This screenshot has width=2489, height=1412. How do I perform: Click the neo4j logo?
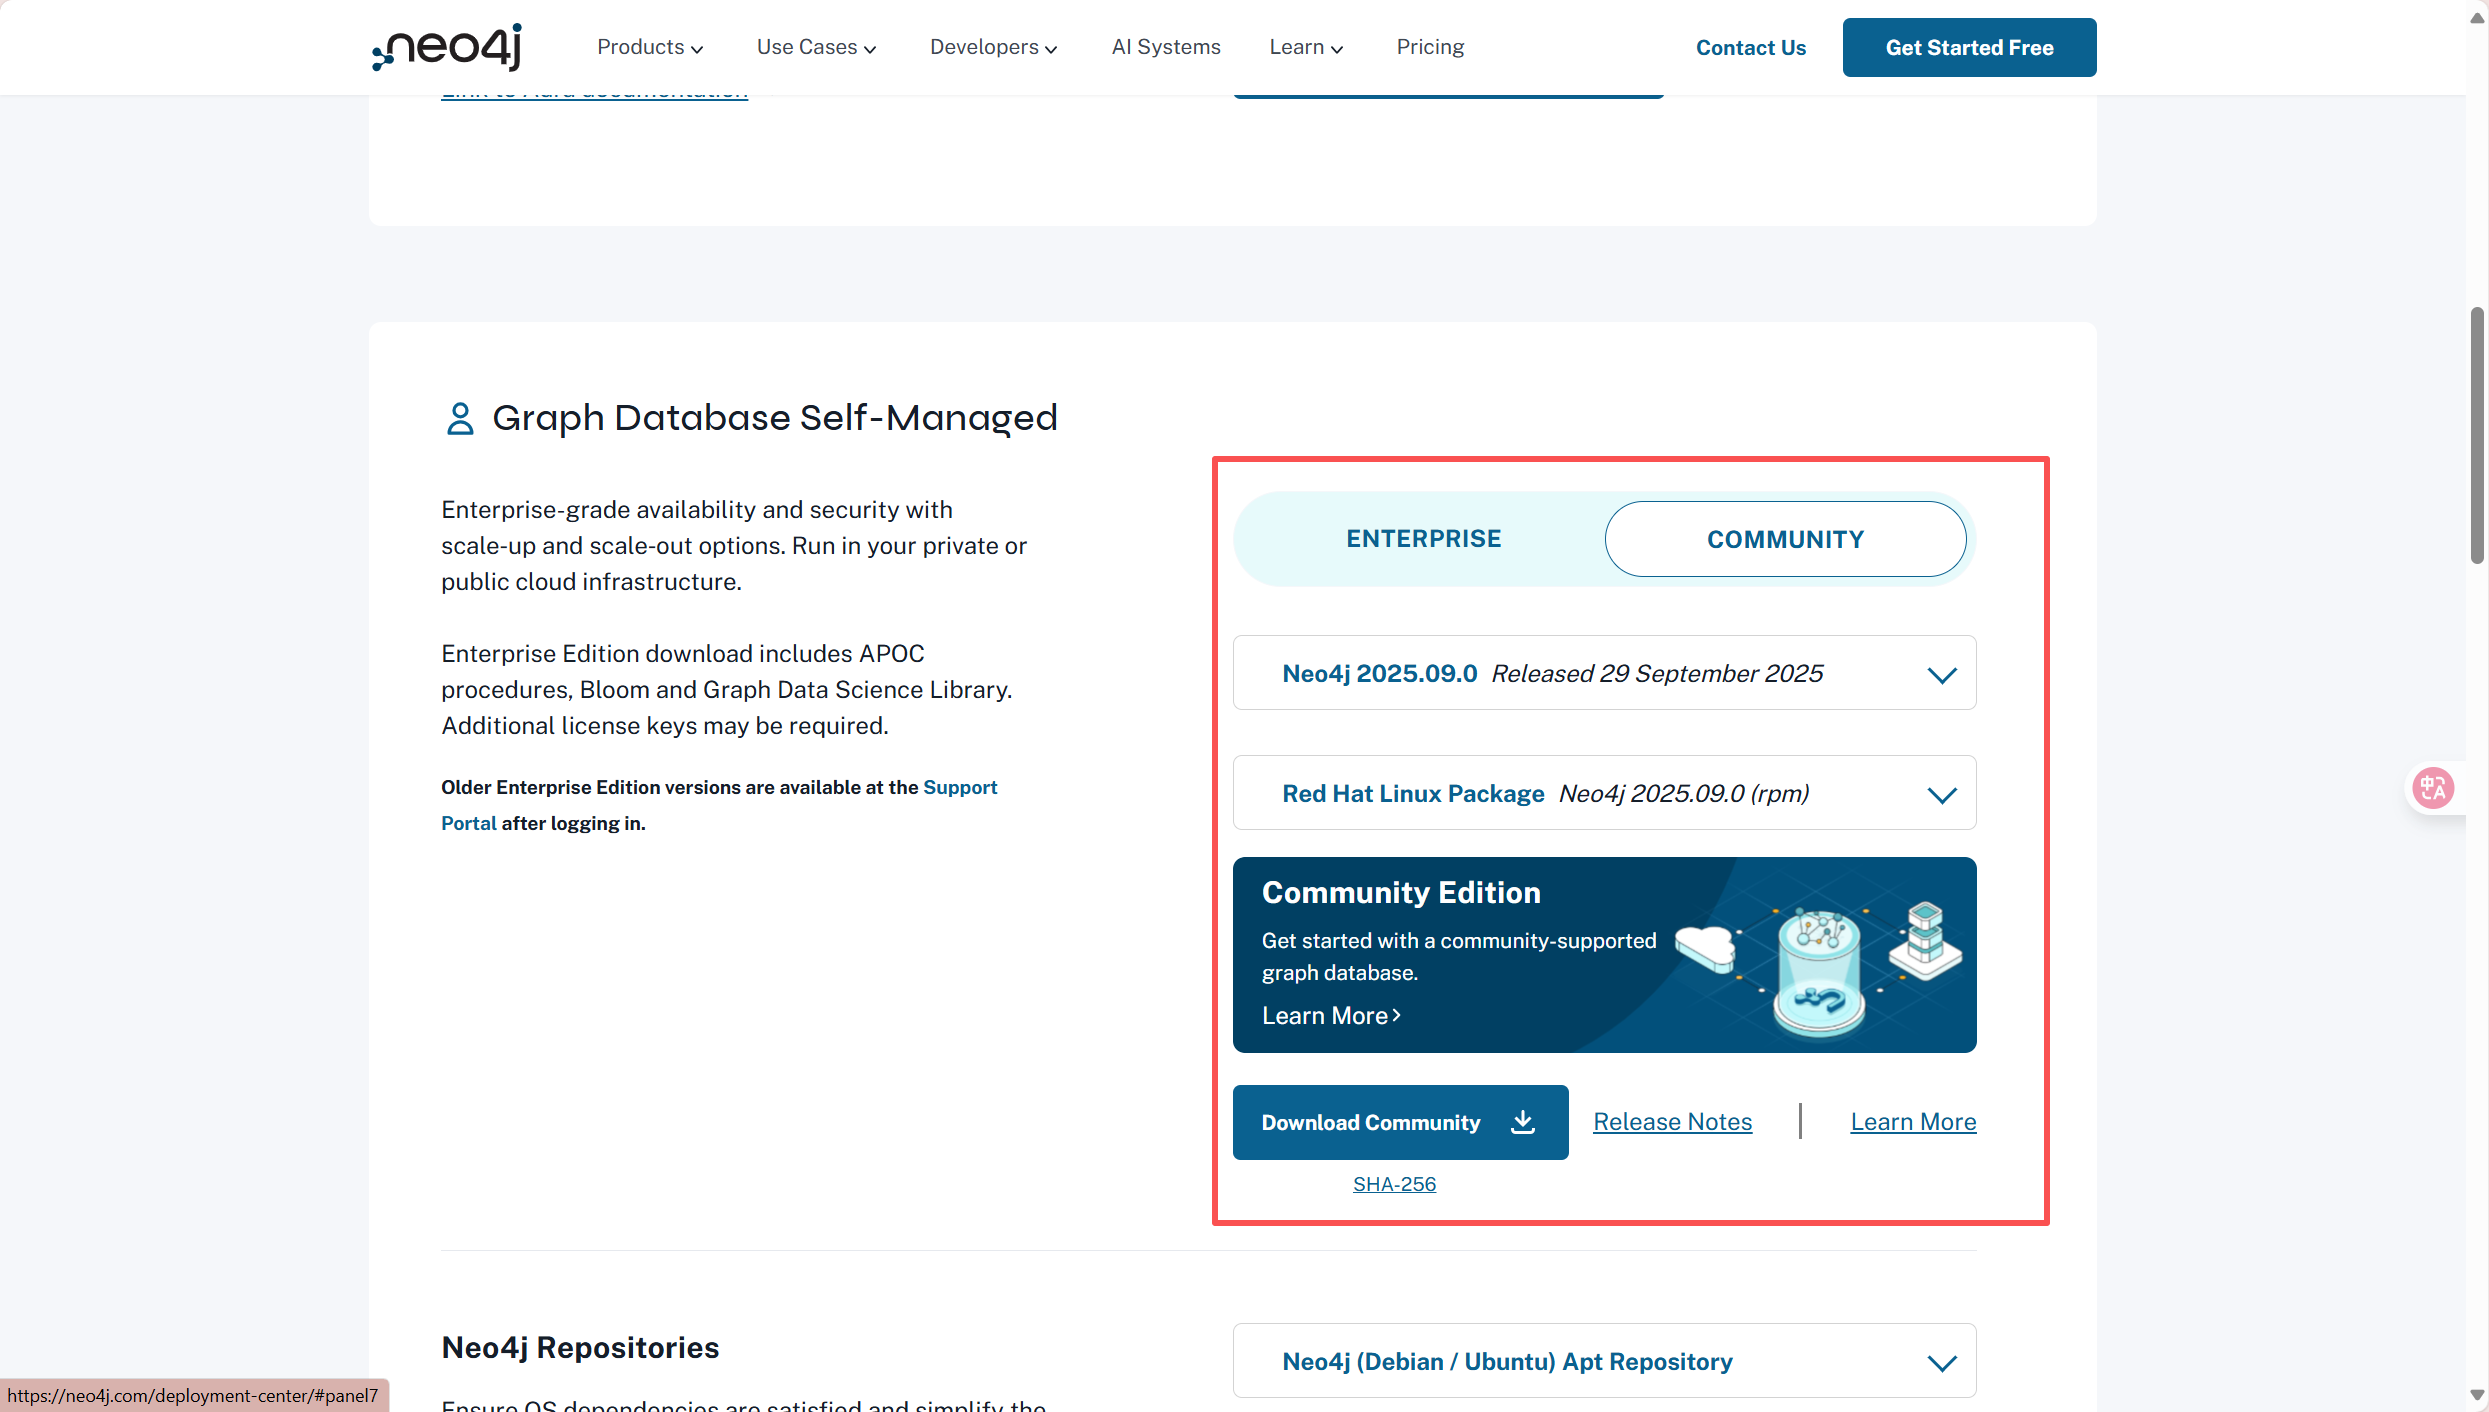[x=447, y=47]
